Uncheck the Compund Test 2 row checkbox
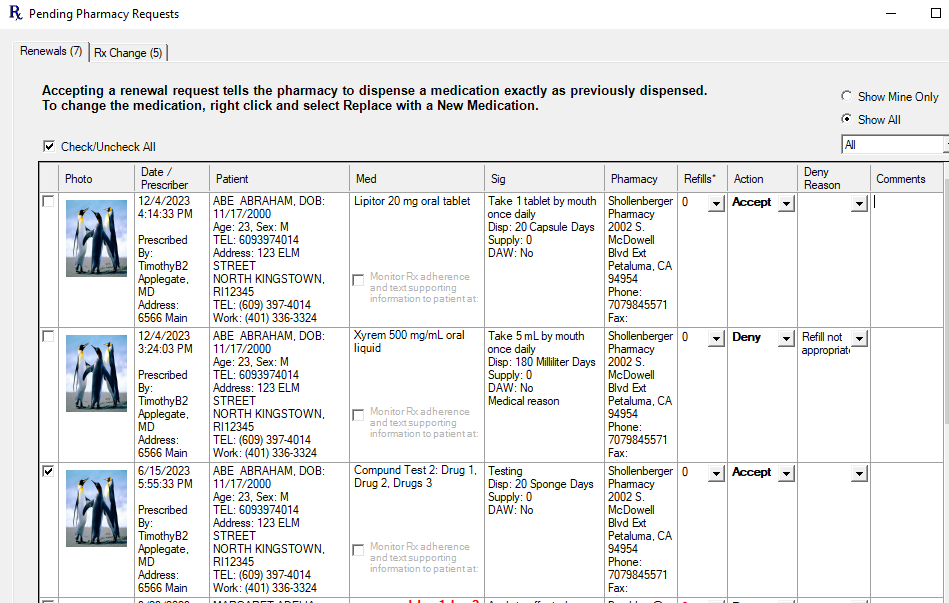This screenshot has width=949, height=603. tap(48, 472)
